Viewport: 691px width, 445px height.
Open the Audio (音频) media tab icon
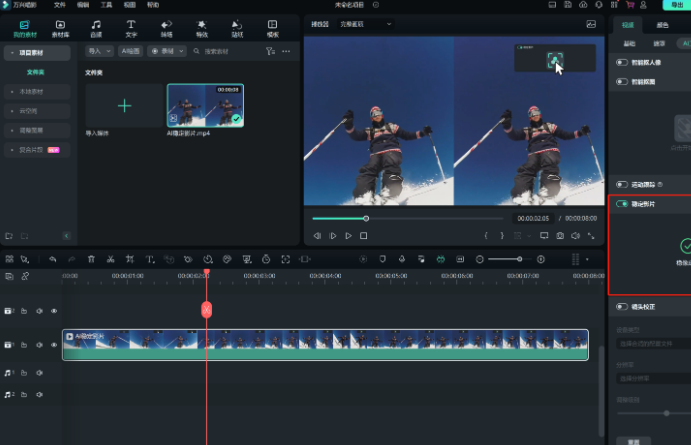pos(95,27)
